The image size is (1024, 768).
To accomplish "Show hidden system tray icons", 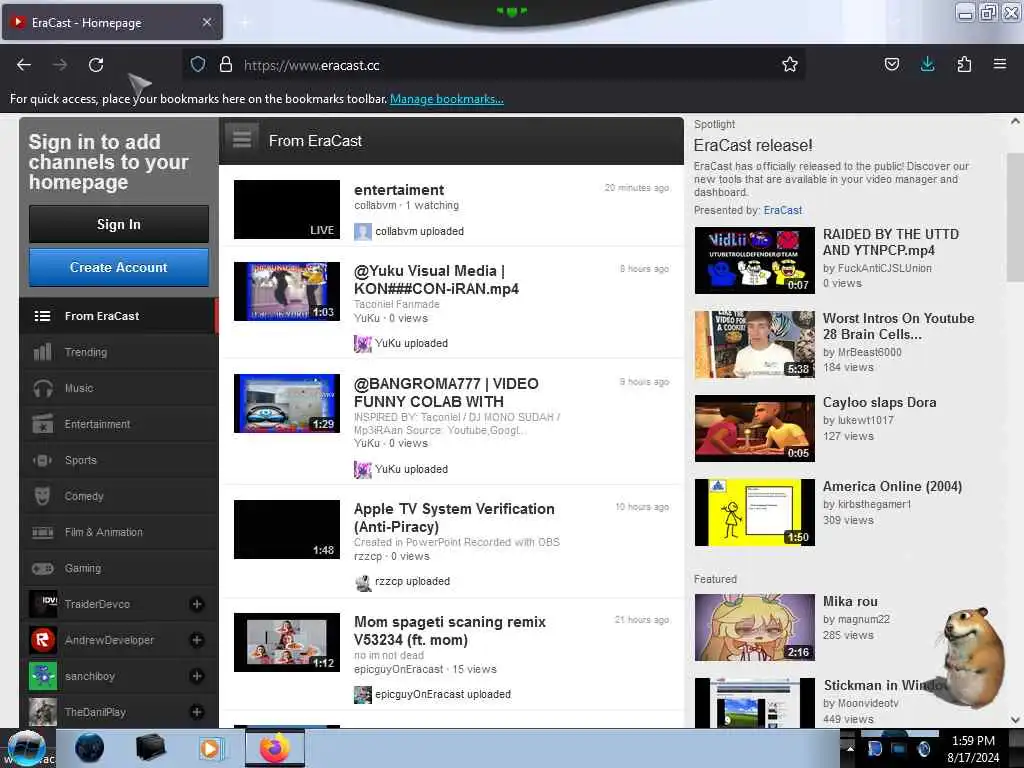I will pos(850,748).
